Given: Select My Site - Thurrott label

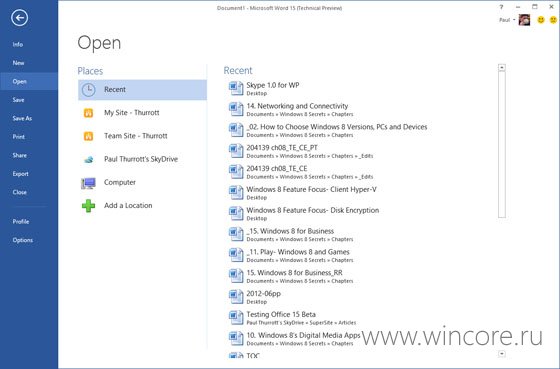Looking at the screenshot, I should tap(132, 113).
